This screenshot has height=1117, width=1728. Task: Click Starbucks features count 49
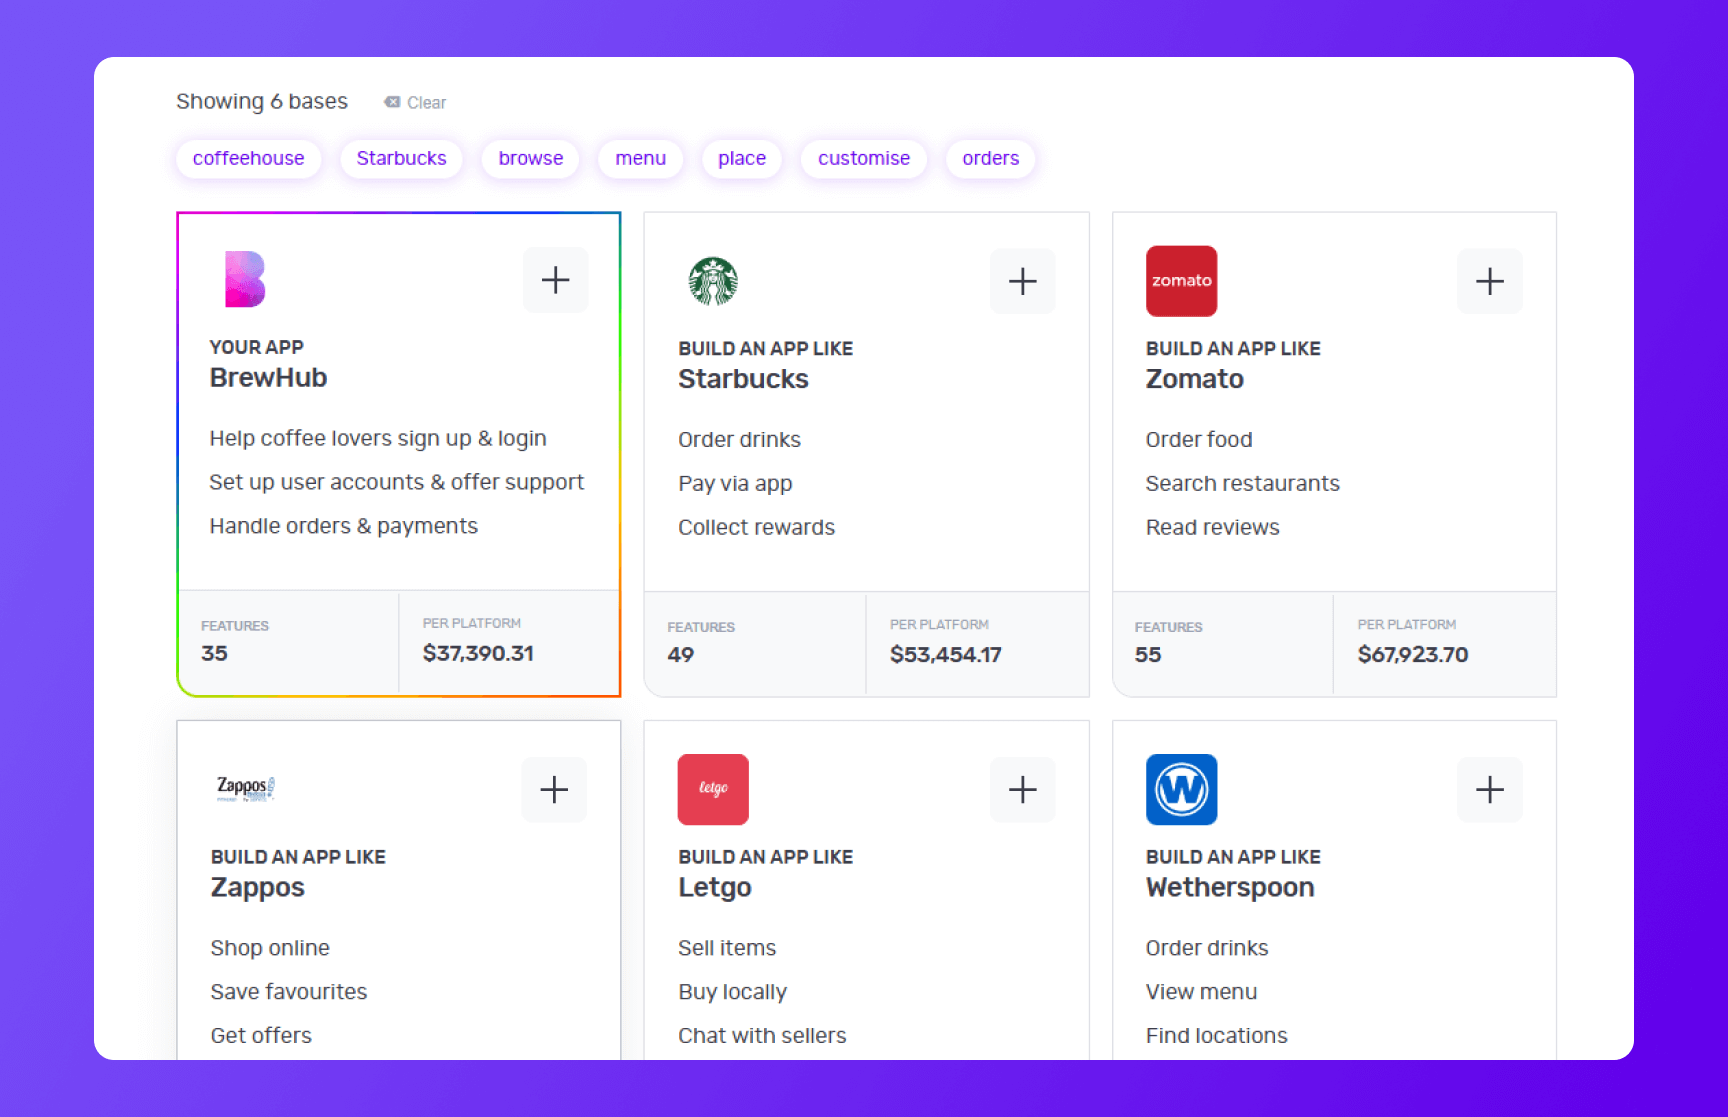681,655
